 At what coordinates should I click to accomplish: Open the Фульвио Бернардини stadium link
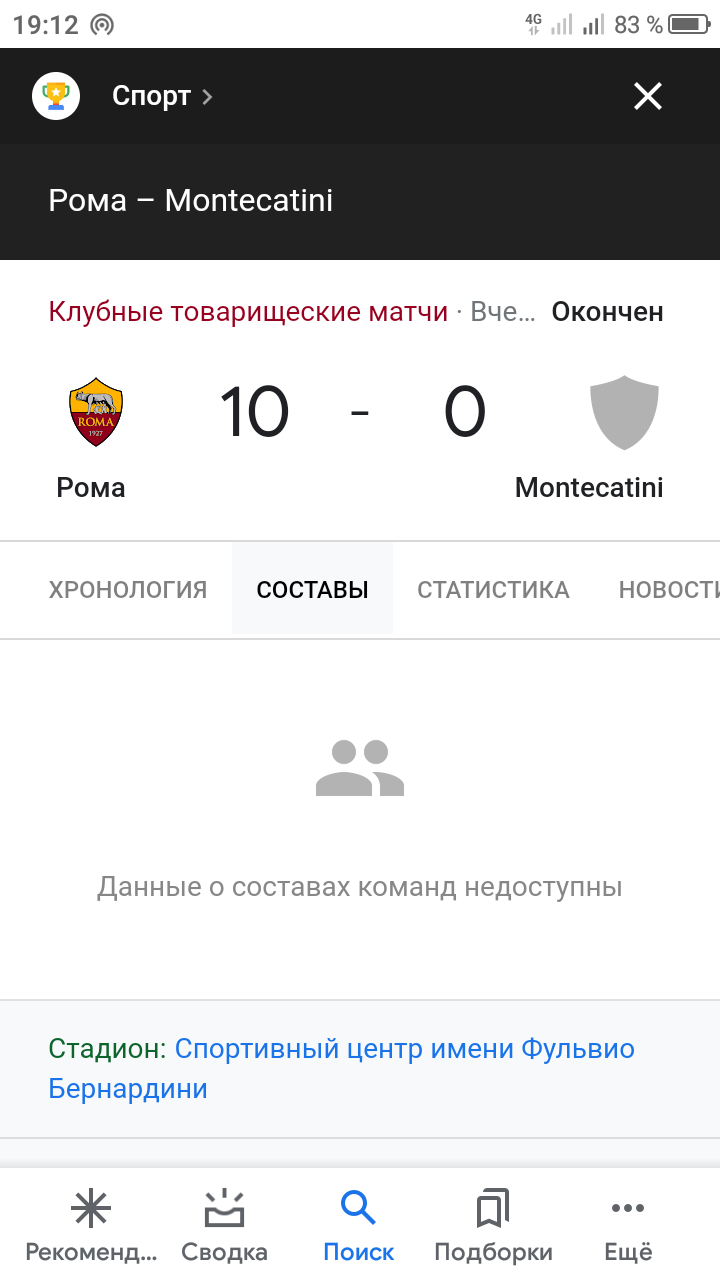click(x=341, y=1068)
